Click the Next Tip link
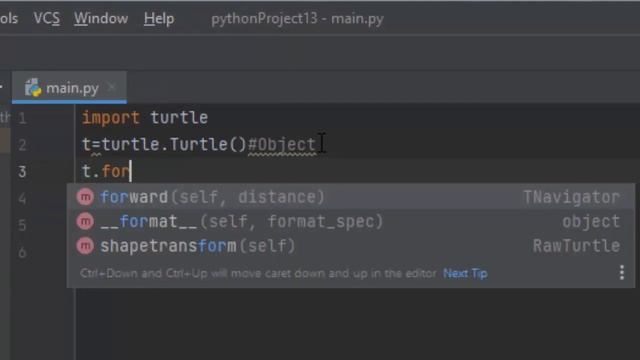Screen dimensions: 640x360 [x=465, y=273]
